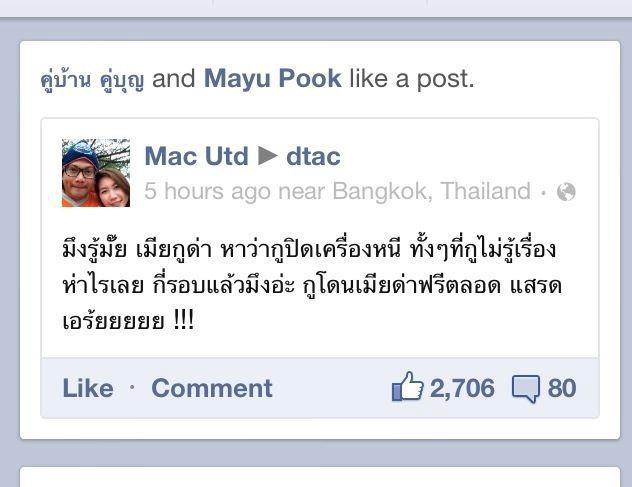Image resolution: width=632 pixels, height=487 pixels.
Task: View the 2,706 likes list
Action: tap(462, 388)
